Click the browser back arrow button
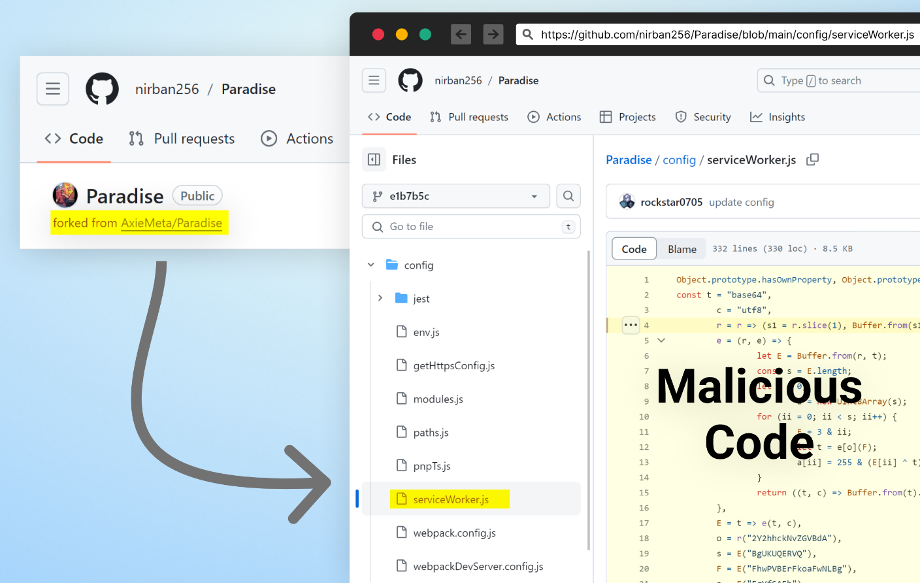 click(461, 34)
